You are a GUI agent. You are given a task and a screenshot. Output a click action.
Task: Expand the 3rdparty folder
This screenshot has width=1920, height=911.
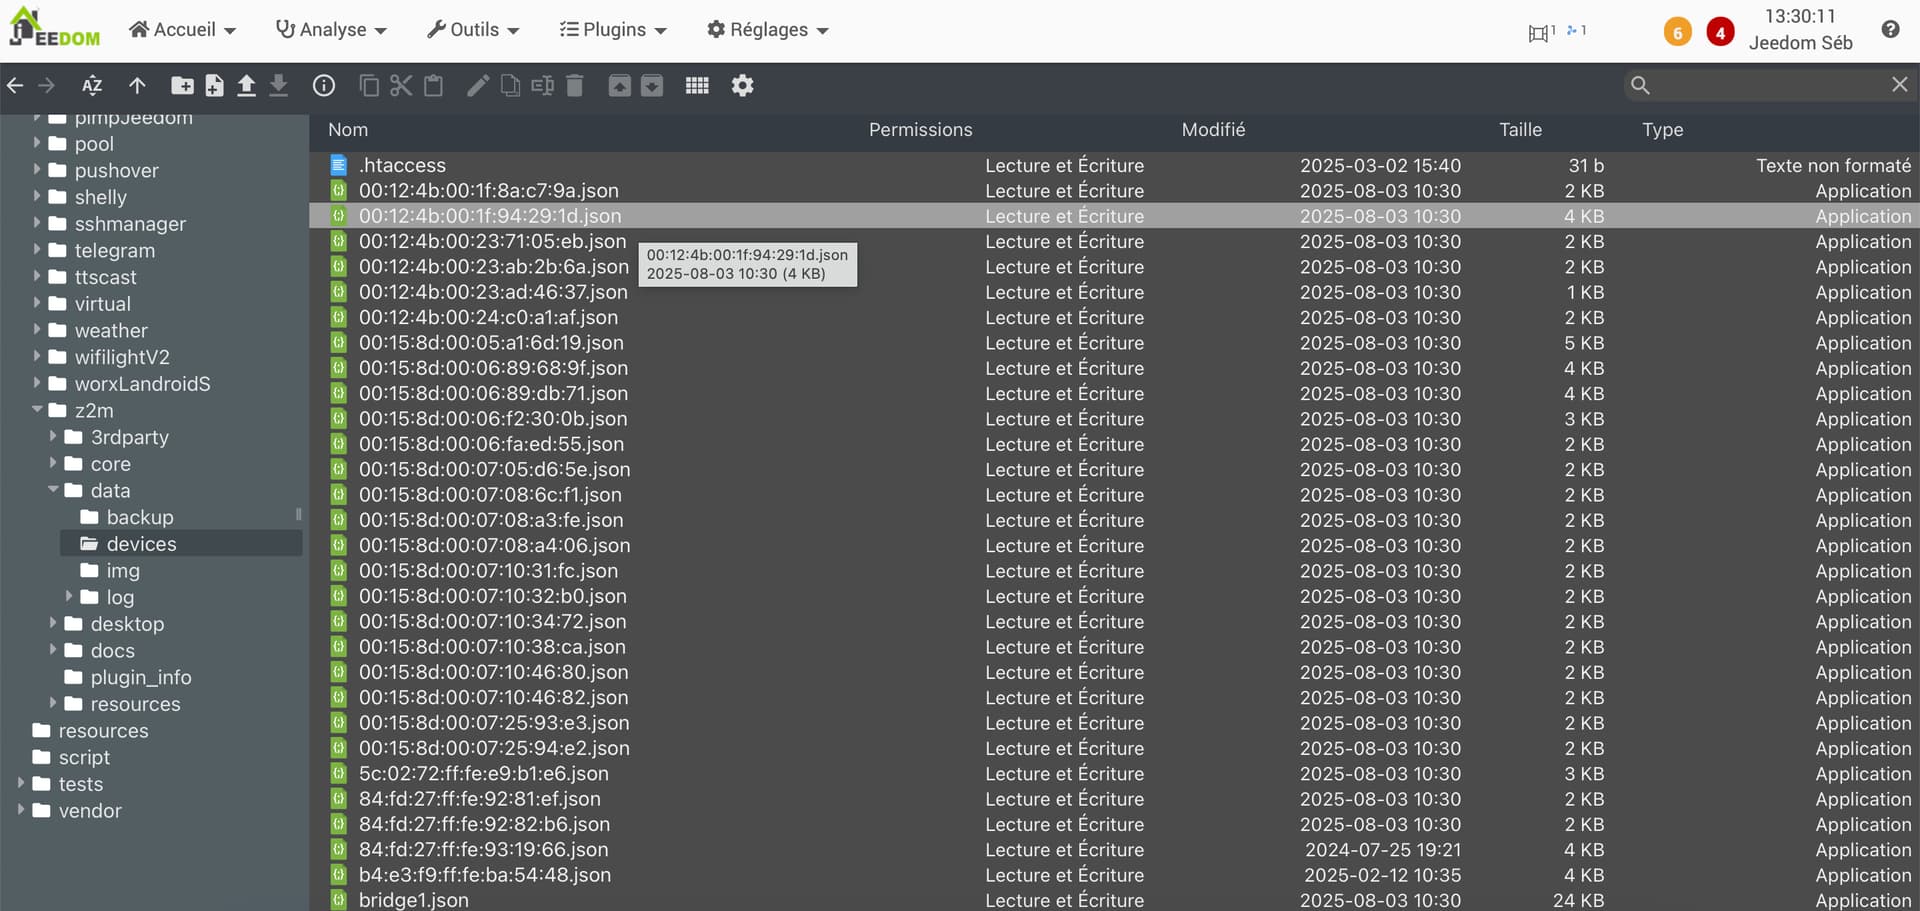coord(53,437)
